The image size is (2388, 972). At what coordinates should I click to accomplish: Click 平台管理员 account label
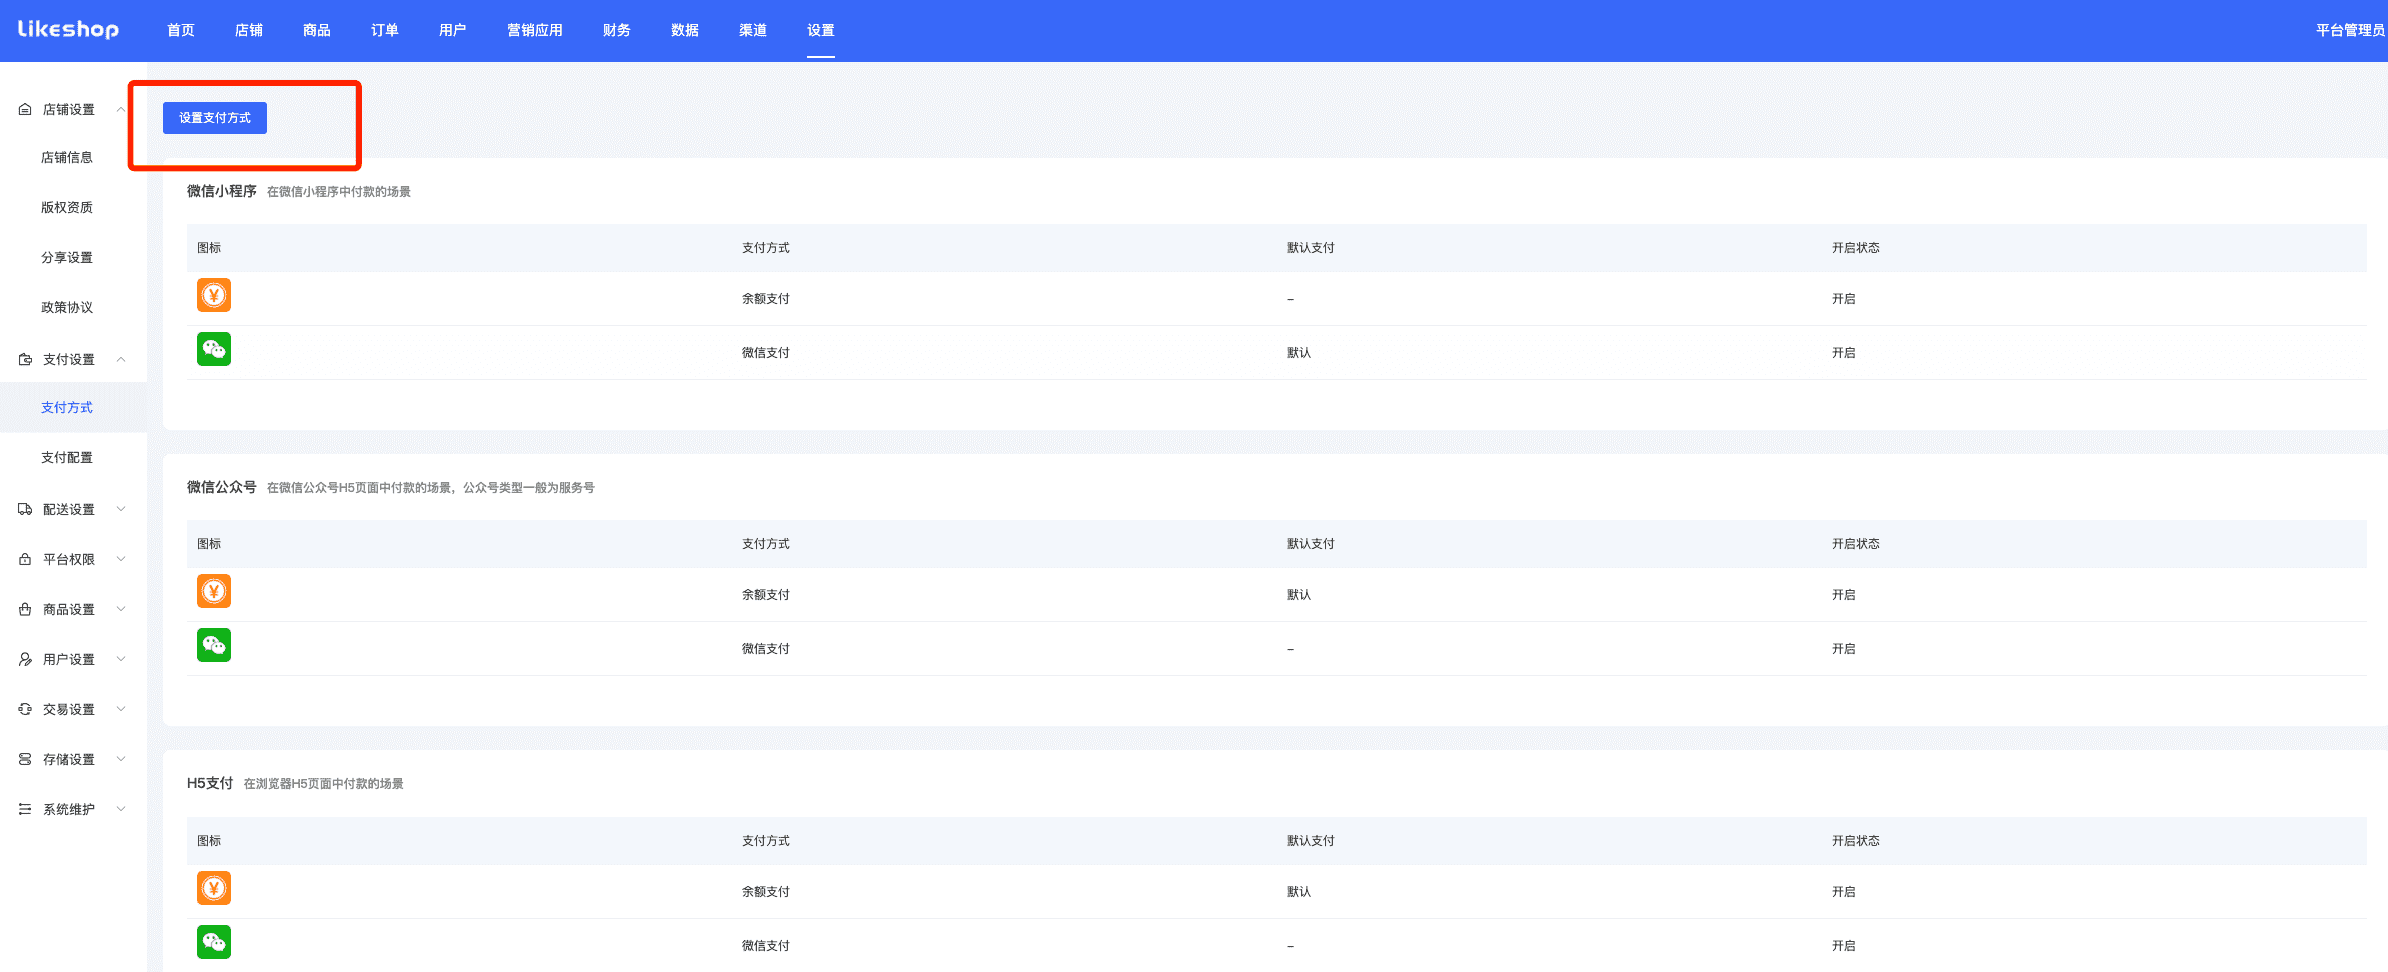point(2351,30)
